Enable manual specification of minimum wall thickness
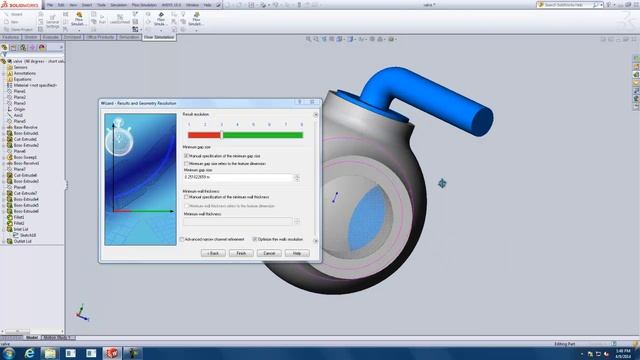The width and height of the screenshot is (640, 360). click(x=186, y=197)
